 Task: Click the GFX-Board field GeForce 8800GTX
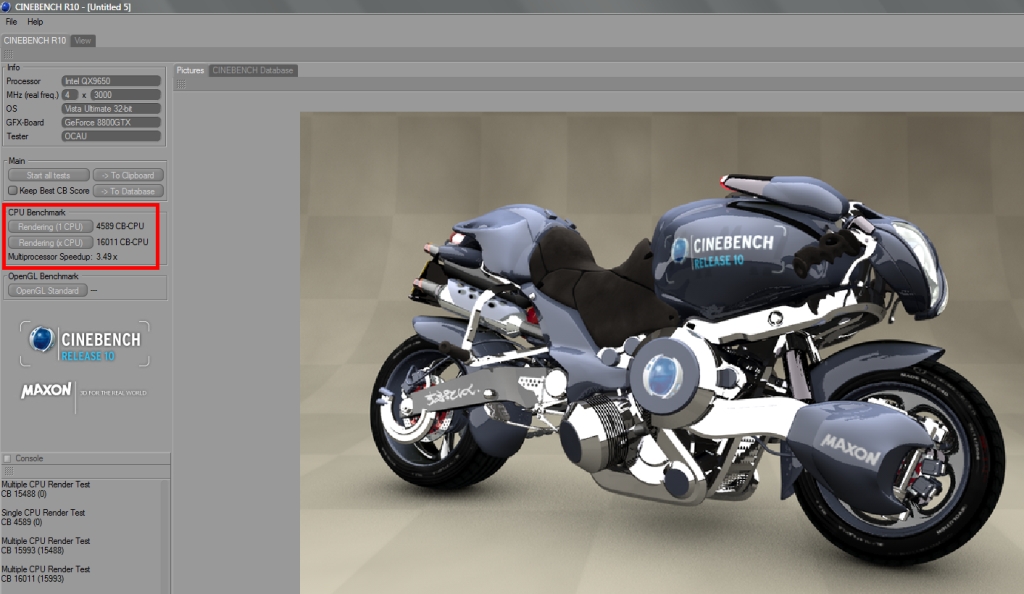[111, 122]
